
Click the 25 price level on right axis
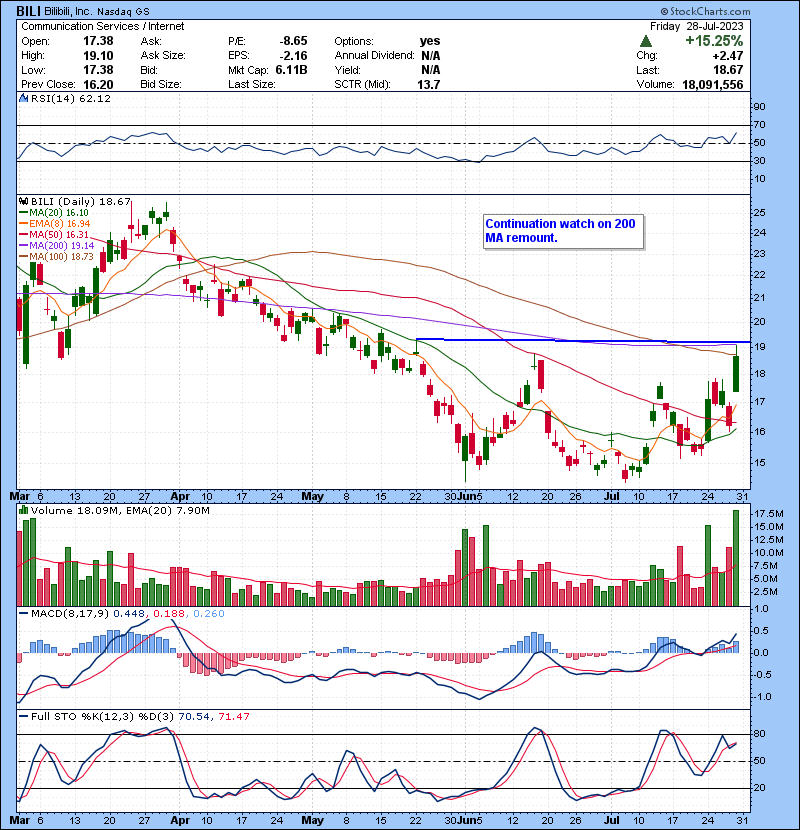coord(759,213)
